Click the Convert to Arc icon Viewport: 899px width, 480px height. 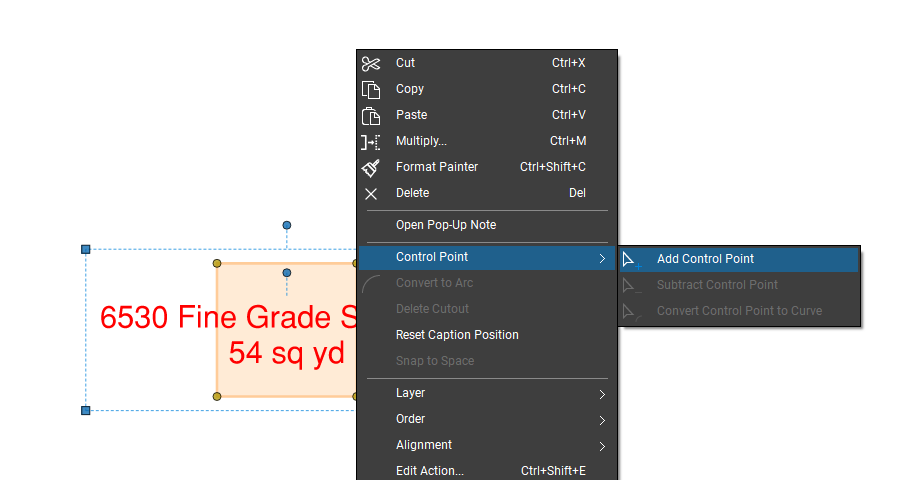coord(371,283)
